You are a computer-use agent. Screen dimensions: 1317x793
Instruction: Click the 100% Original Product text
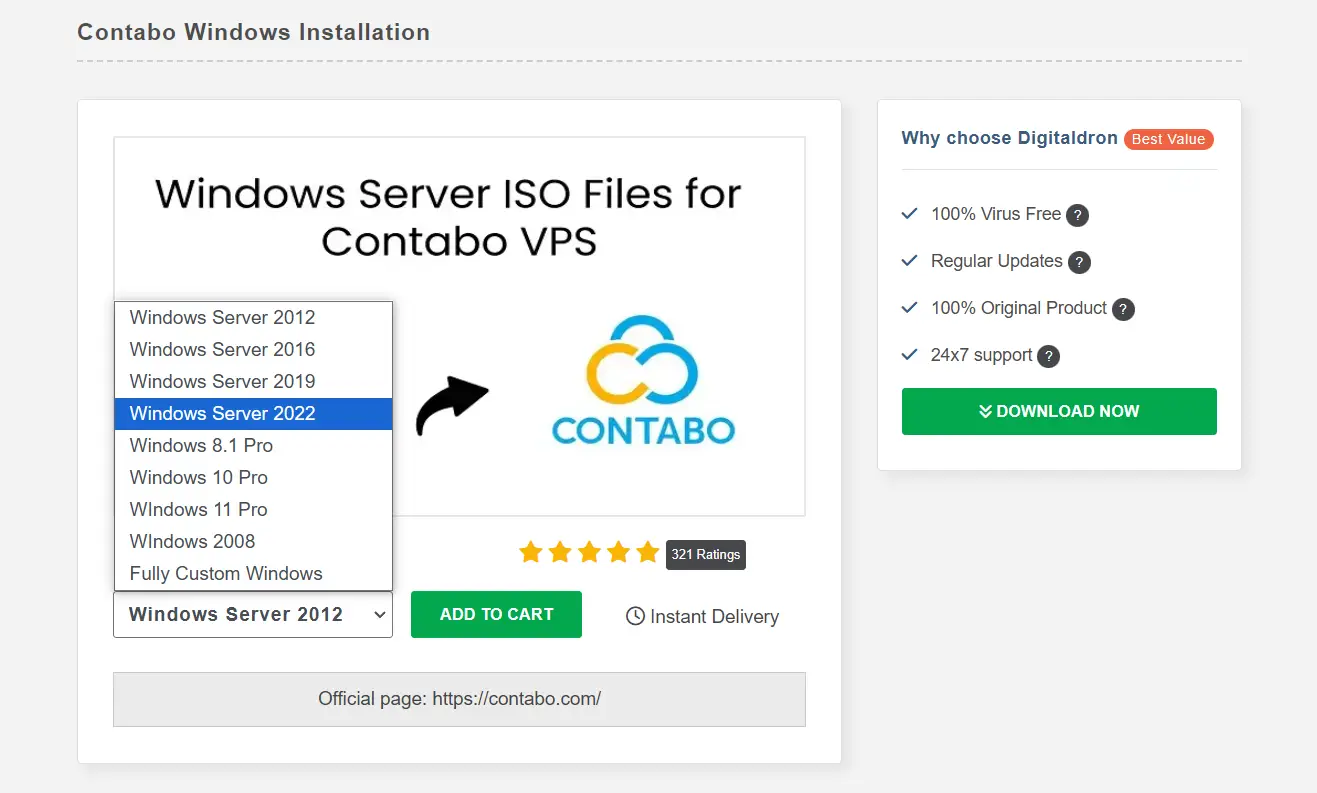tap(1019, 308)
